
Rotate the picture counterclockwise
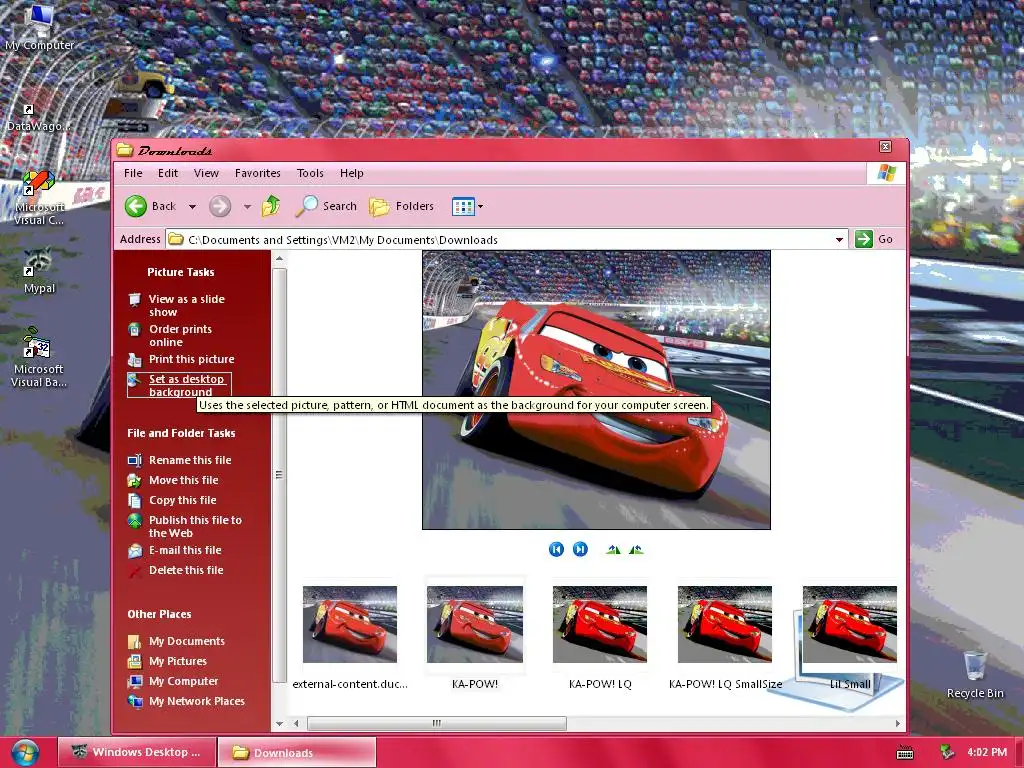point(636,549)
